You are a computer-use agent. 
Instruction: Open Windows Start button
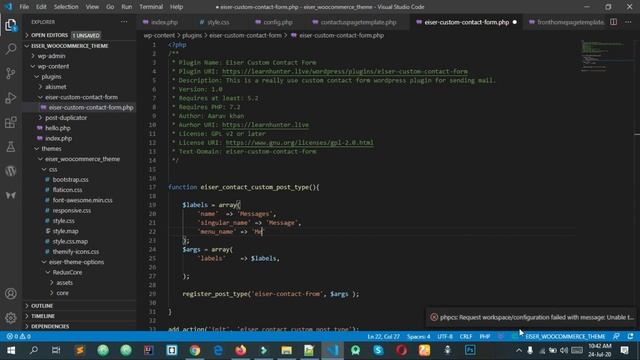tap(11, 350)
